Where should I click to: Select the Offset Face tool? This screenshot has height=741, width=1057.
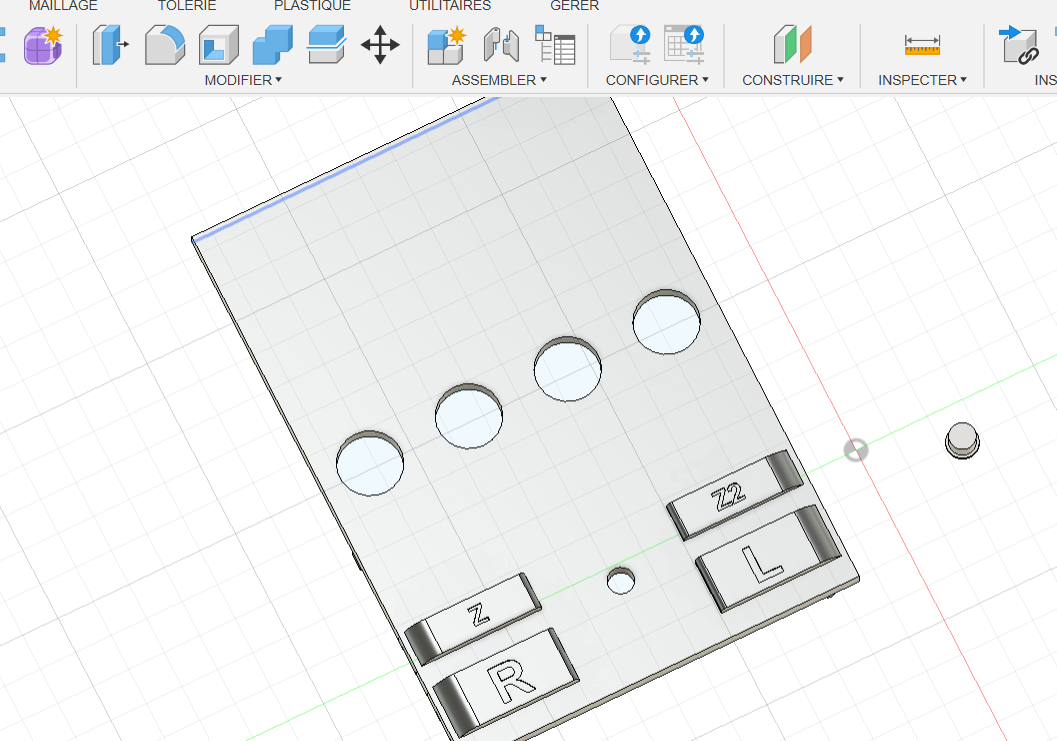(x=326, y=45)
